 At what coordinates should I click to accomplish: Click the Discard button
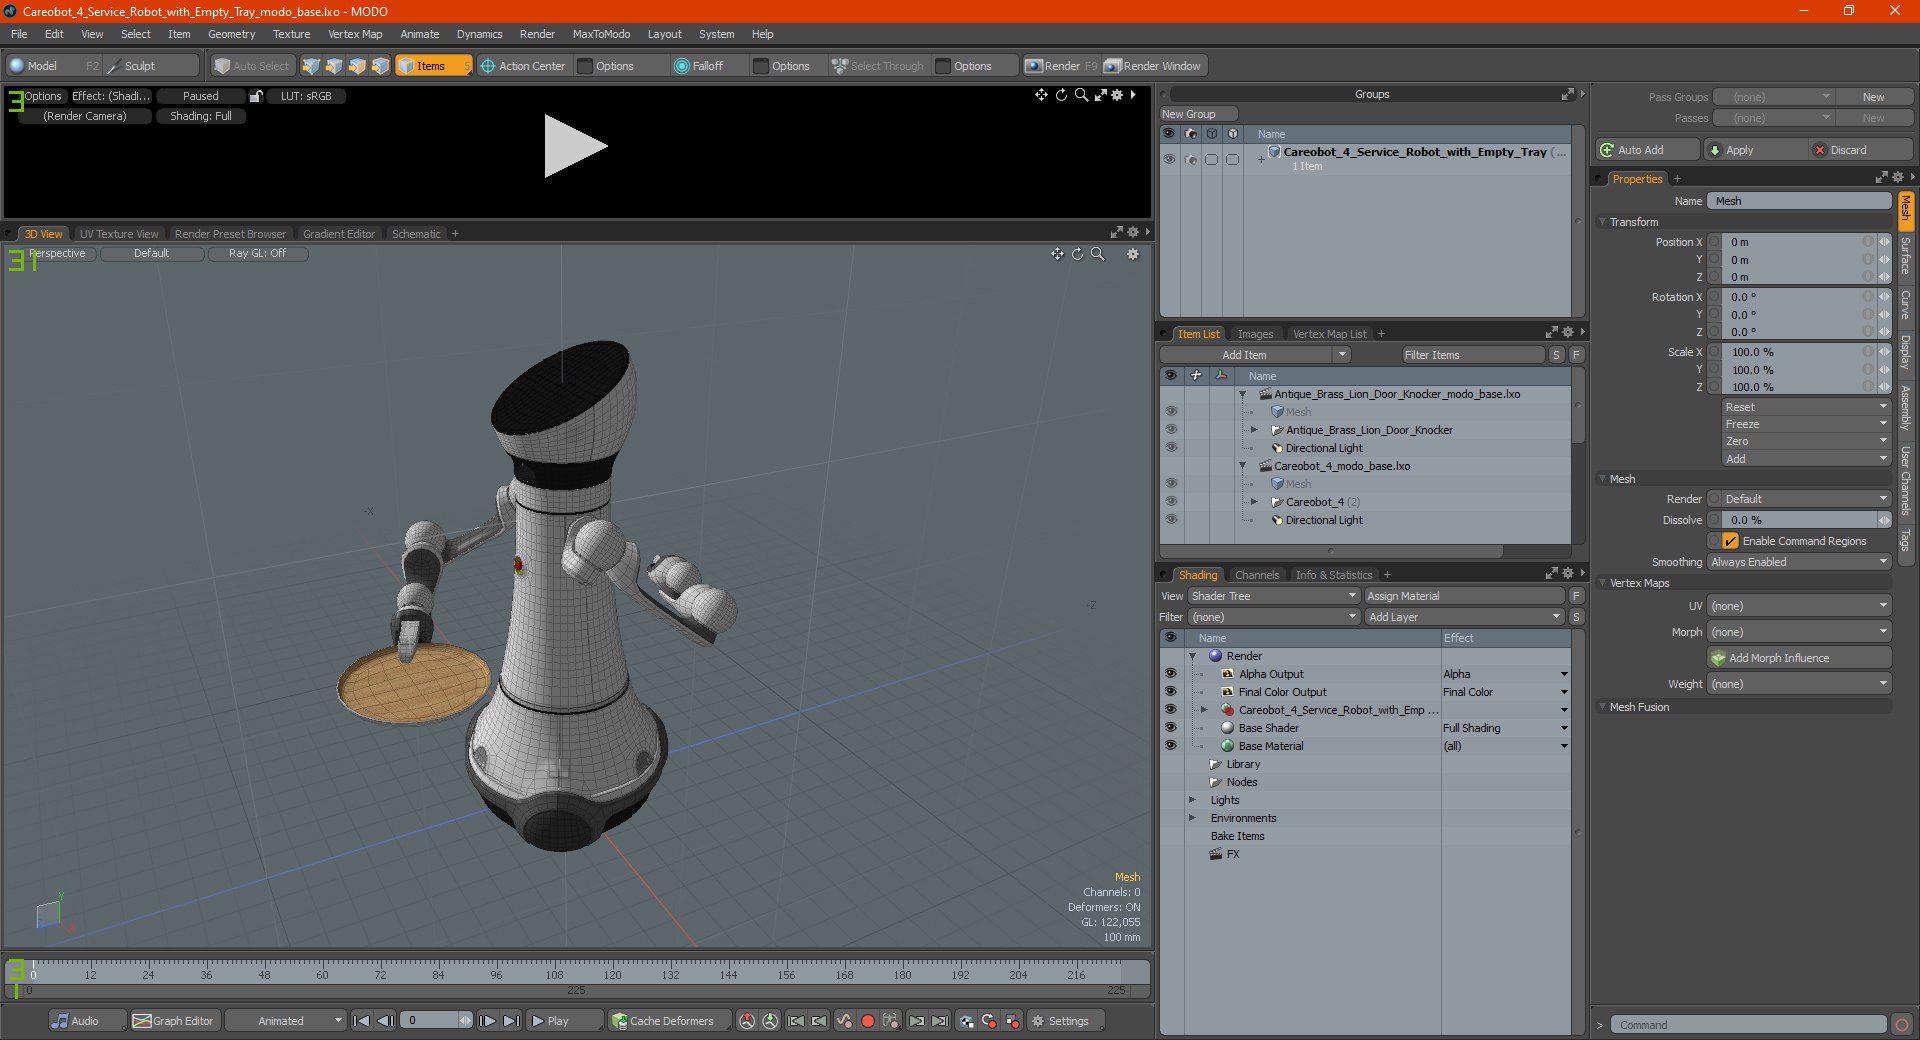[1860, 150]
